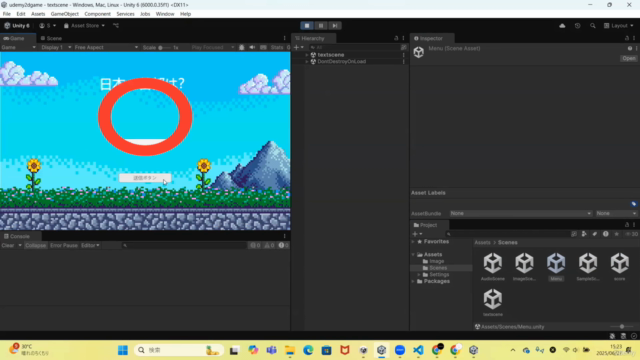Select the AudioScene asset
Viewport: 640px width, 360px height.
[x=493, y=266]
